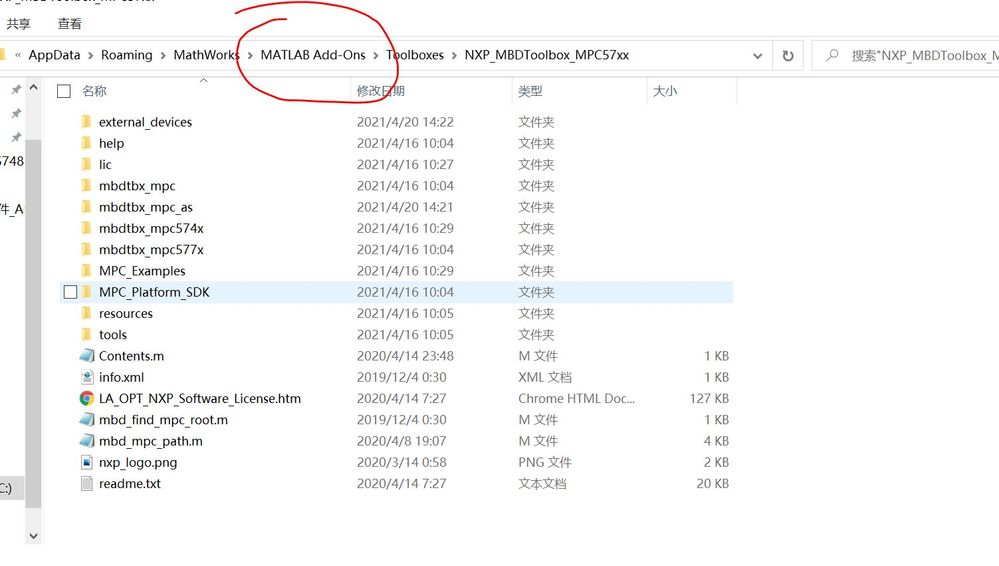Select the mbdtbx_mpc574x folder icon

pyautogui.click(x=87, y=228)
